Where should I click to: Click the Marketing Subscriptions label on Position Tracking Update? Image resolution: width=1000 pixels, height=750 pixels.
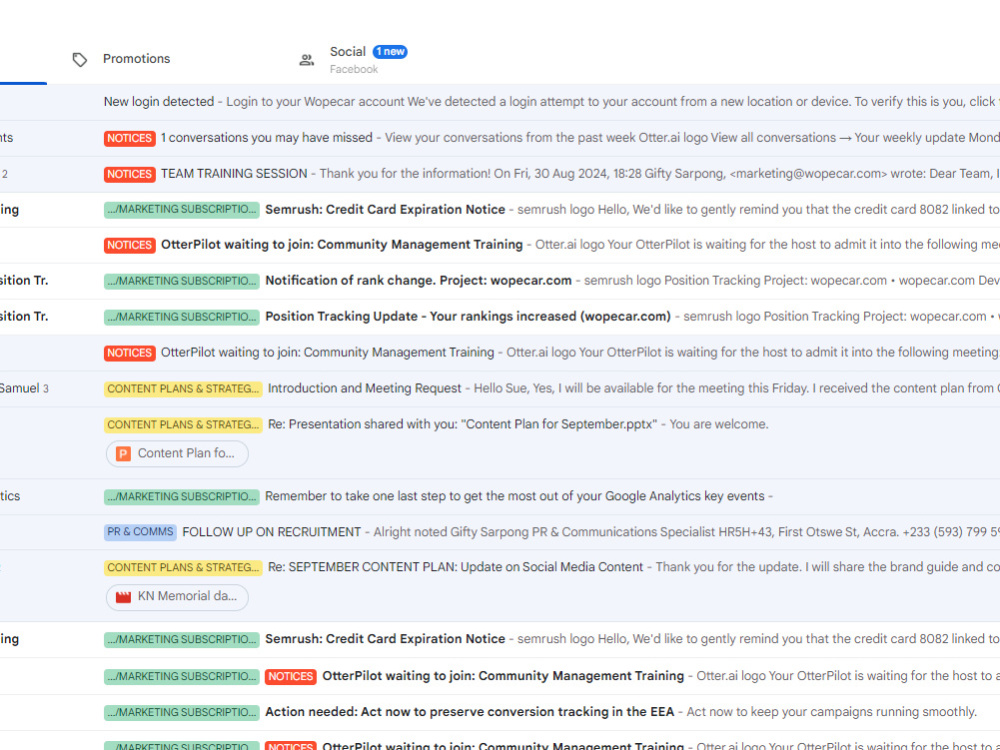(182, 317)
